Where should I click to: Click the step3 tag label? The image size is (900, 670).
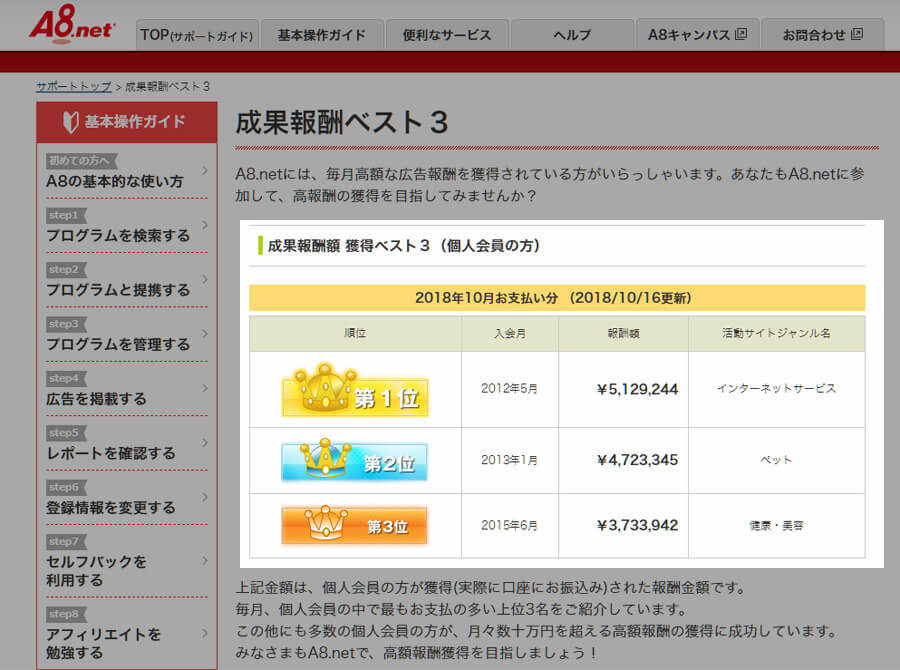coord(66,324)
